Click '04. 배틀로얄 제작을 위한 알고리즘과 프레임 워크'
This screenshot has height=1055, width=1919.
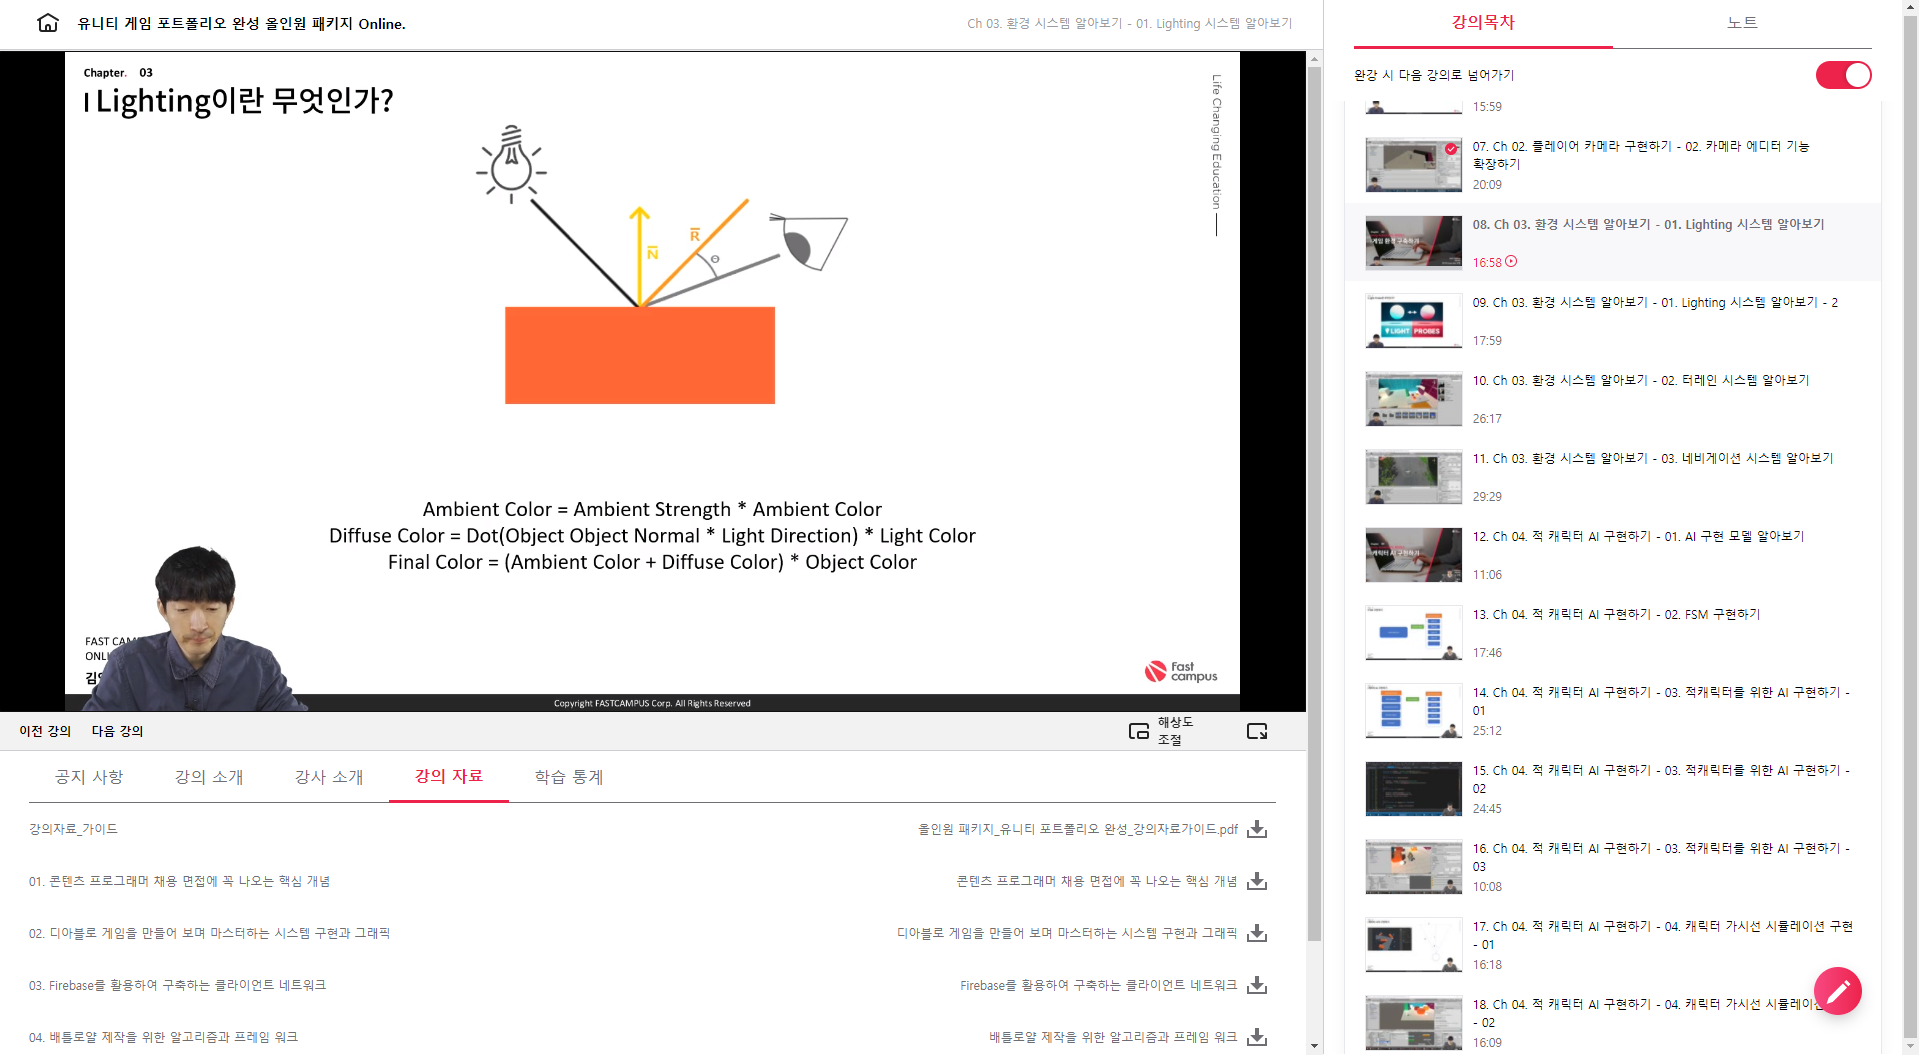click(163, 1037)
